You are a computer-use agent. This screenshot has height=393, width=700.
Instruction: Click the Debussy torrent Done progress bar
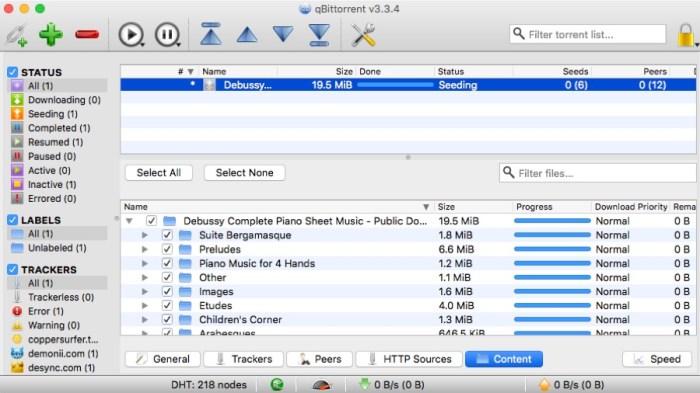[x=396, y=85]
